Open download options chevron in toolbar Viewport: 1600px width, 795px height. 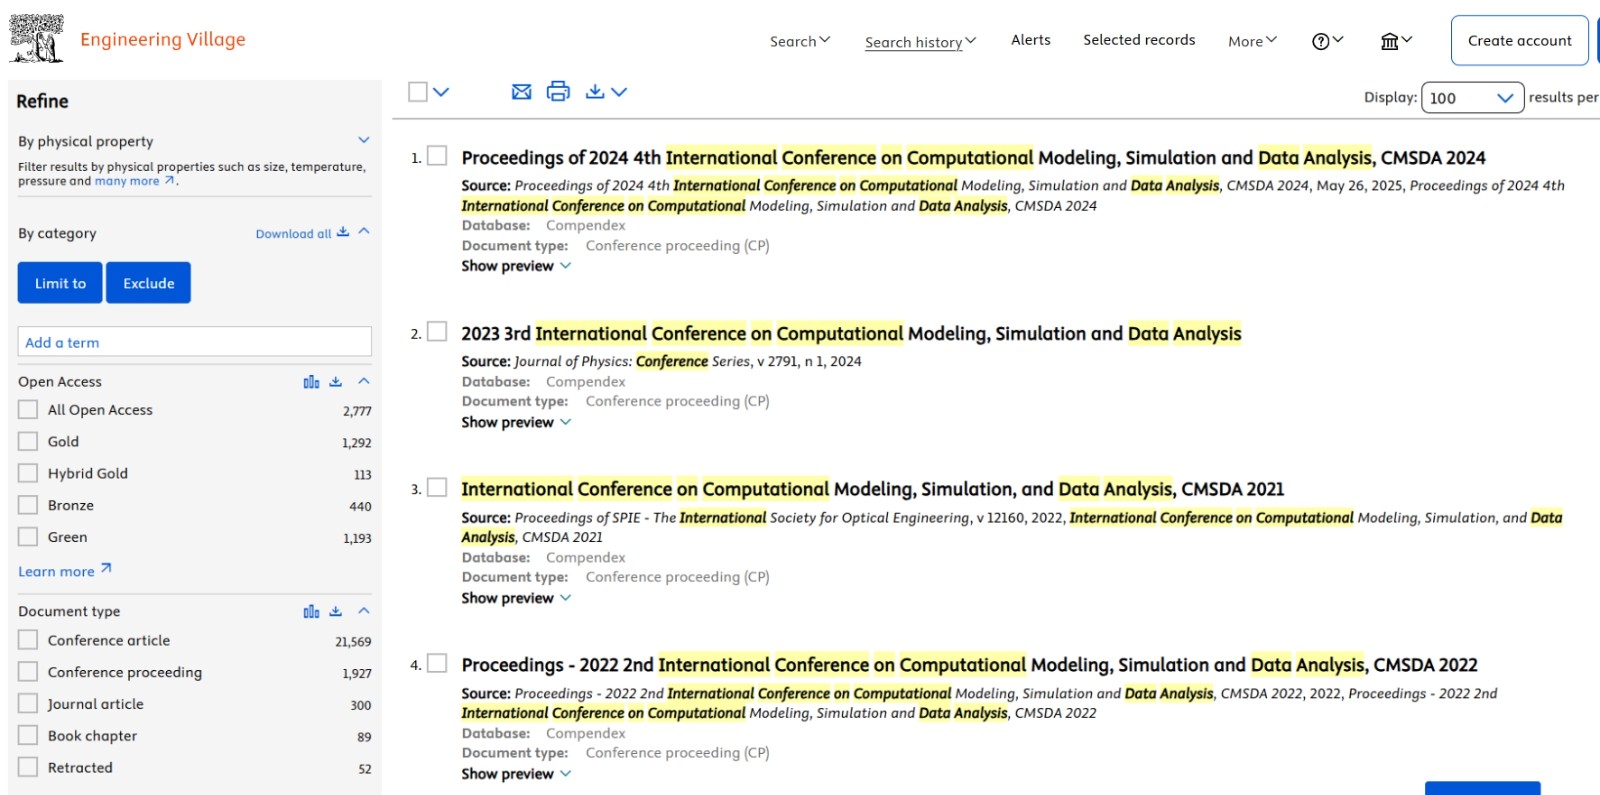(619, 92)
